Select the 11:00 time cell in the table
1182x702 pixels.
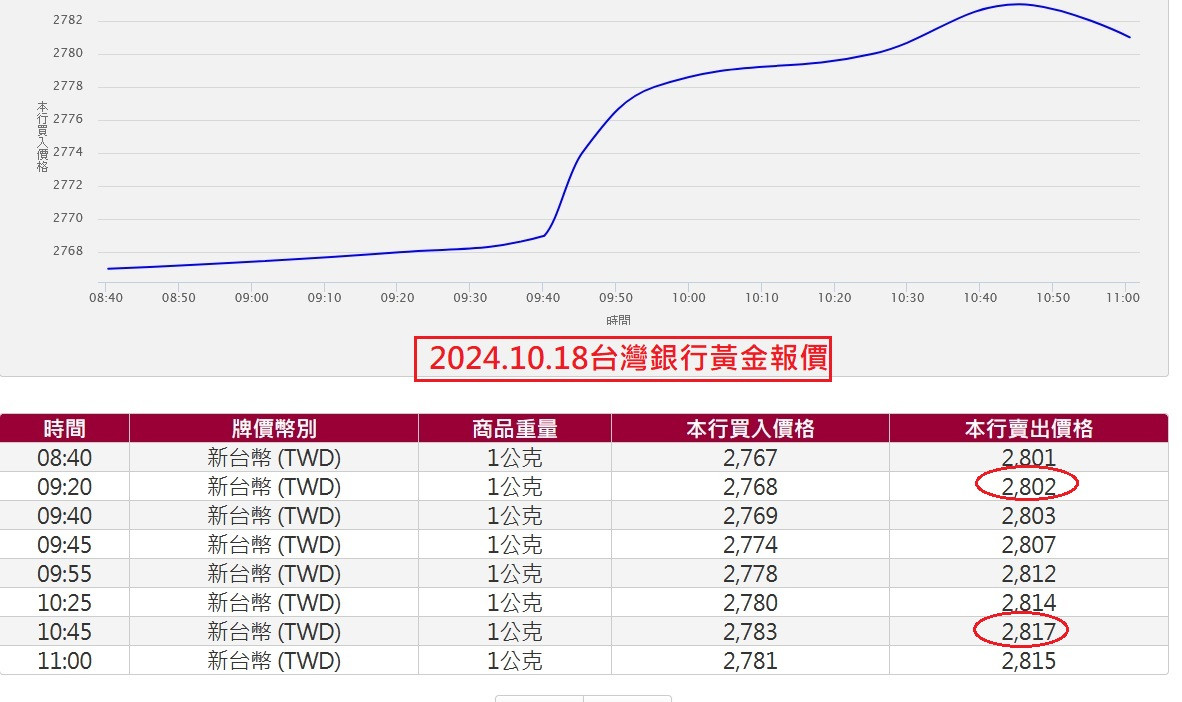click(x=65, y=661)
